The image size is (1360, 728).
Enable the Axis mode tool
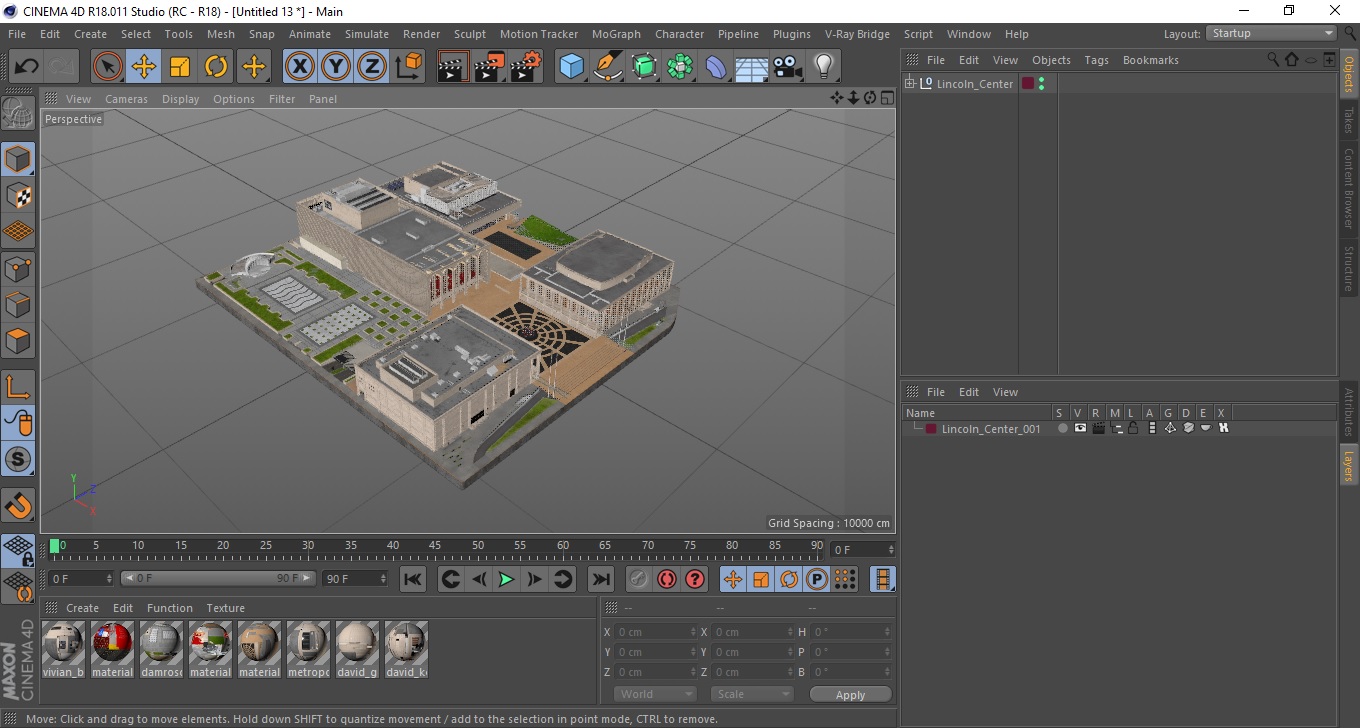[18, 387]
